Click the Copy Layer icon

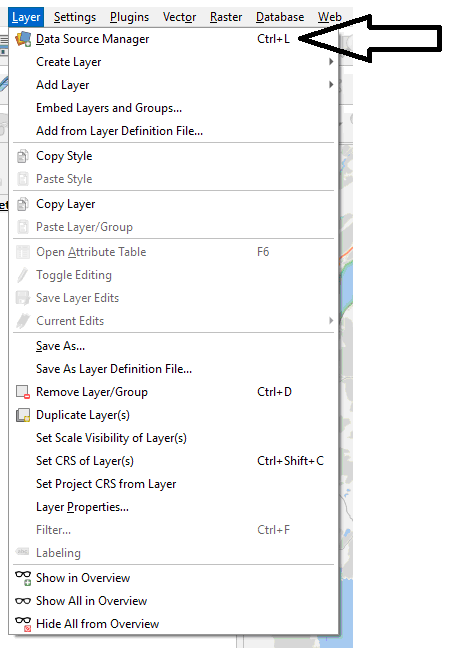click(23, 204)
